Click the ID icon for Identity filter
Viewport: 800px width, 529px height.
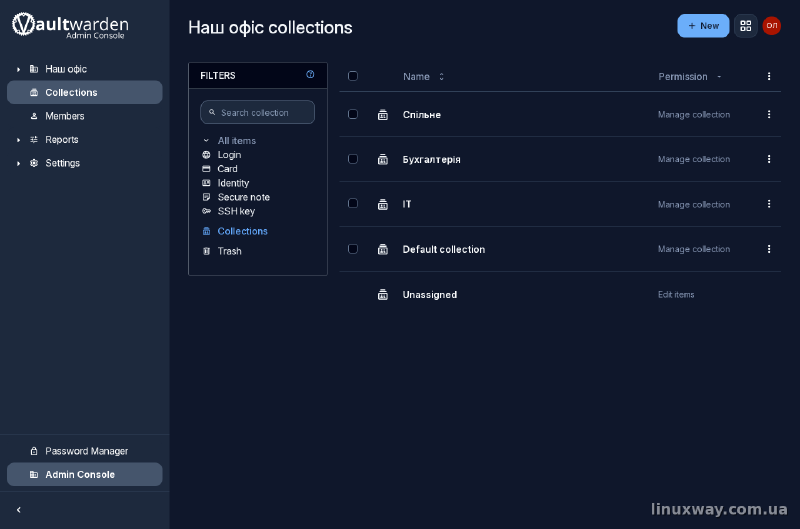(206, 183)
